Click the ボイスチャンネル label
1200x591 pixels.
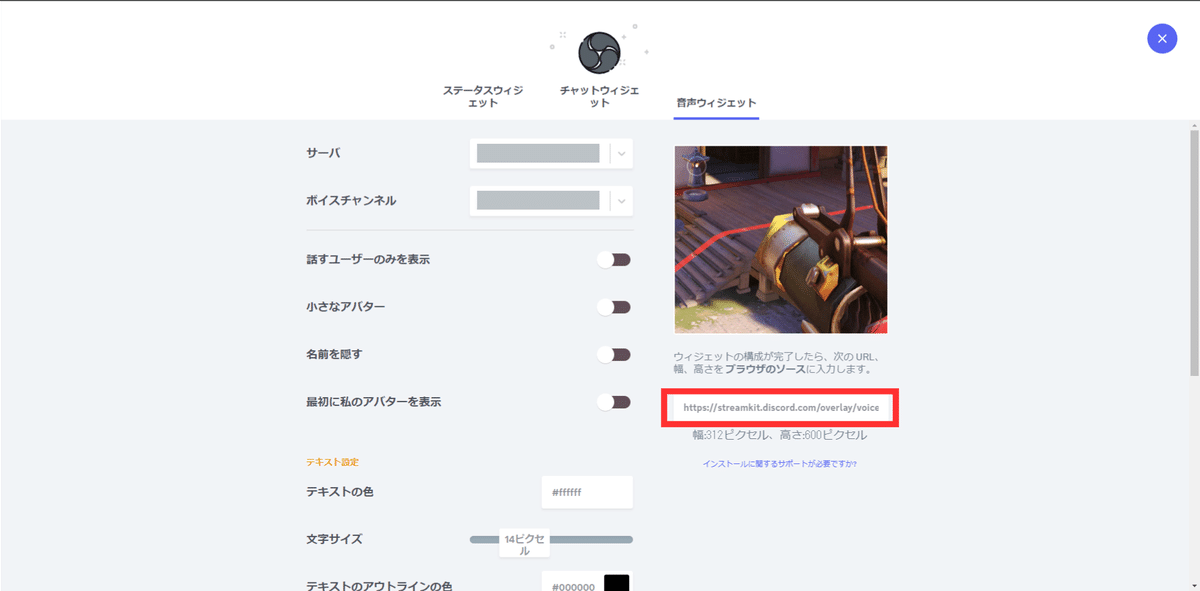[x=351, y=200]
